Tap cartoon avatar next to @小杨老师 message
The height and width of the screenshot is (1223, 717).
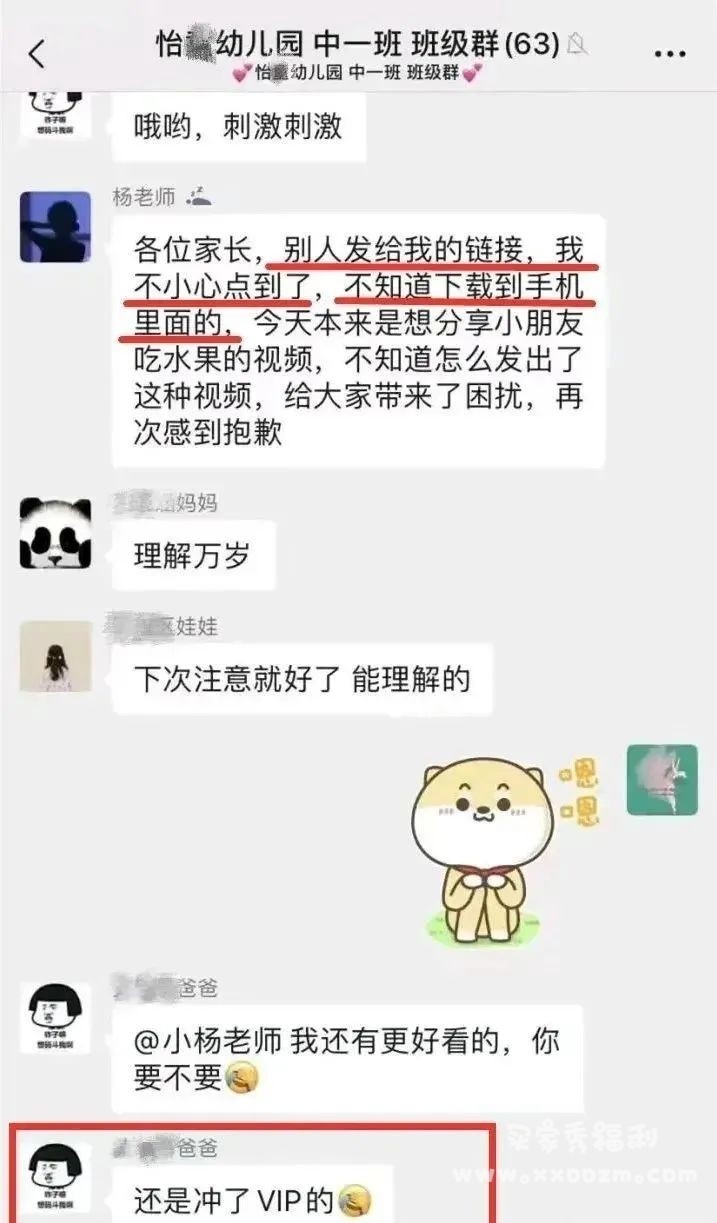coord(56,1016)
